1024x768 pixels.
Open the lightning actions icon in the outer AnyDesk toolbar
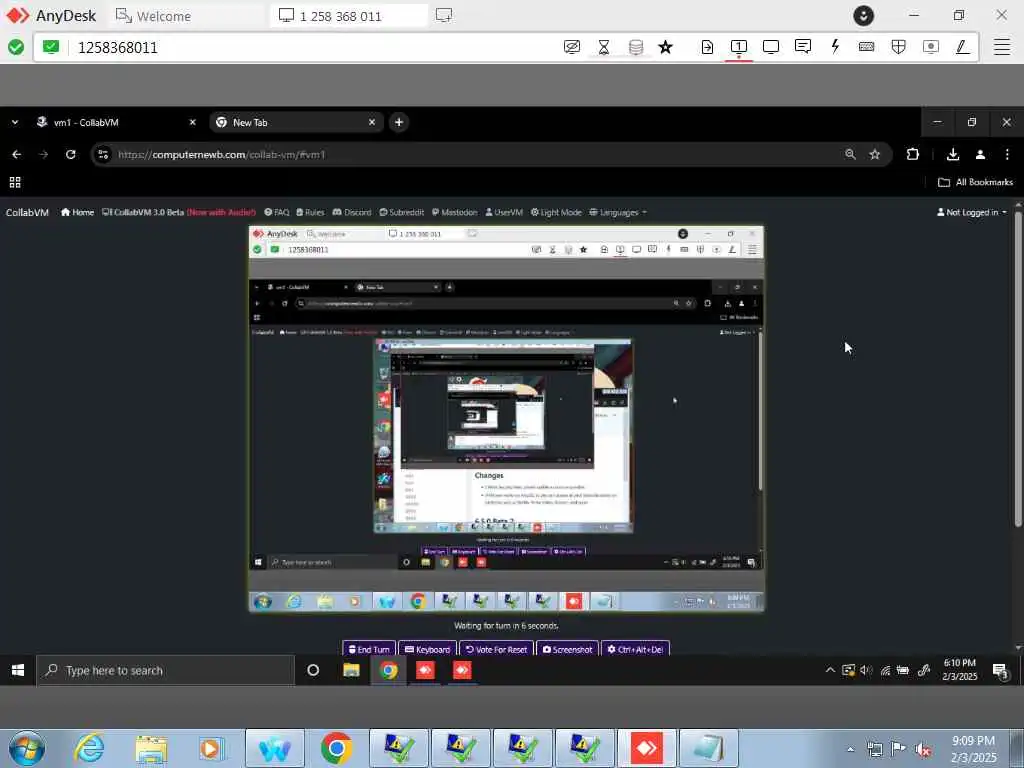(835, 46)
